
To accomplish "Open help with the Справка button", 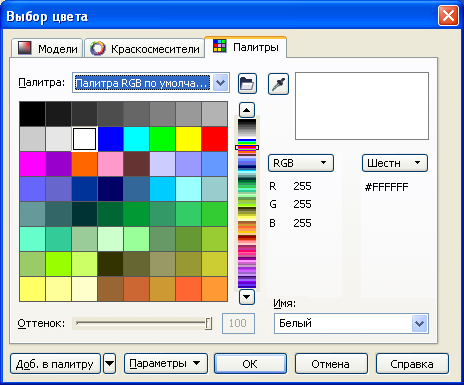I will tap(412, 364).
